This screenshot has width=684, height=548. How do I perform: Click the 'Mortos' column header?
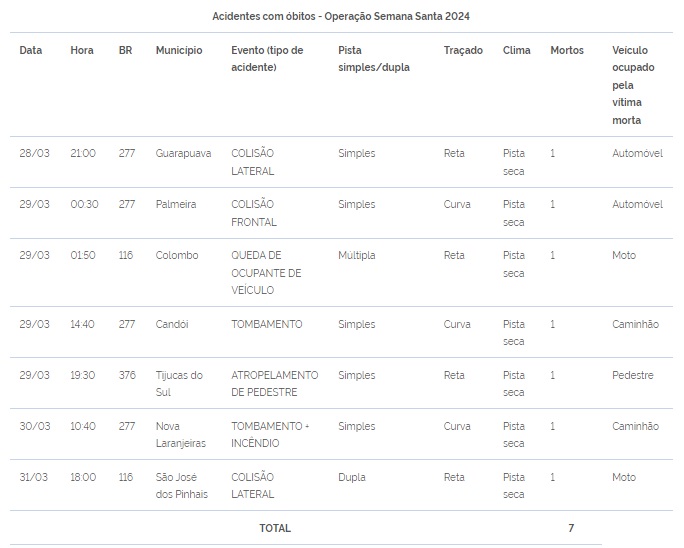coord(567,50)
